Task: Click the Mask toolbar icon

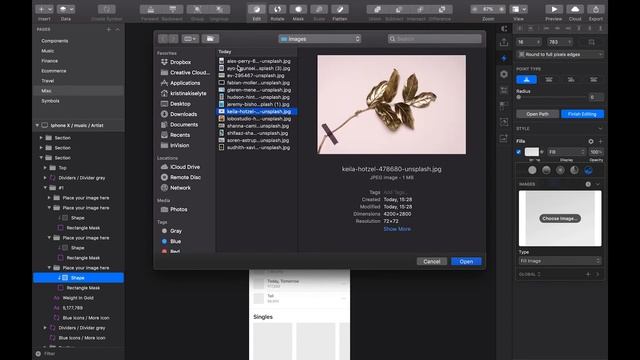Action: (298, 9)
